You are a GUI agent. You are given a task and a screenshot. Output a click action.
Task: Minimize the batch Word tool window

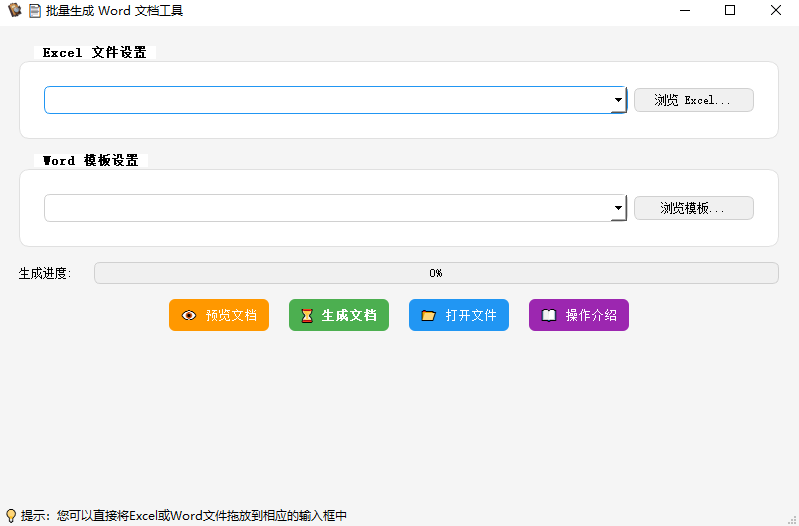click(x=685, y=10)
